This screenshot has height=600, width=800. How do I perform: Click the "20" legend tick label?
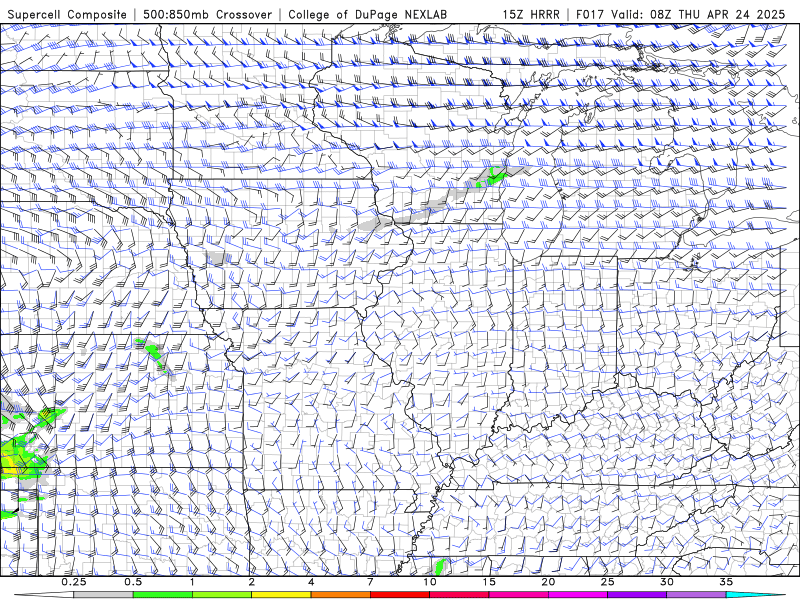pos(548,582)
